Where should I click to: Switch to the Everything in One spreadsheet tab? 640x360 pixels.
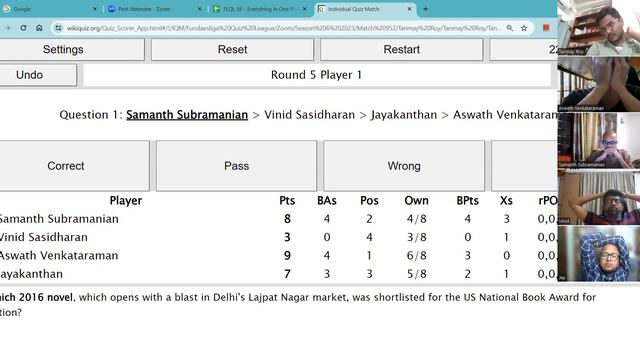coord(260,9)
